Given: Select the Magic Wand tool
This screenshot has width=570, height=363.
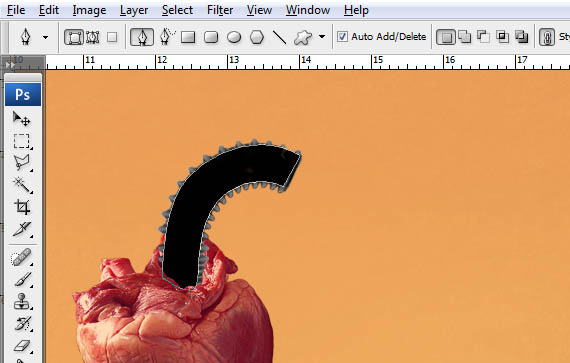Looking at the screenshot, I should pos(22,185).
